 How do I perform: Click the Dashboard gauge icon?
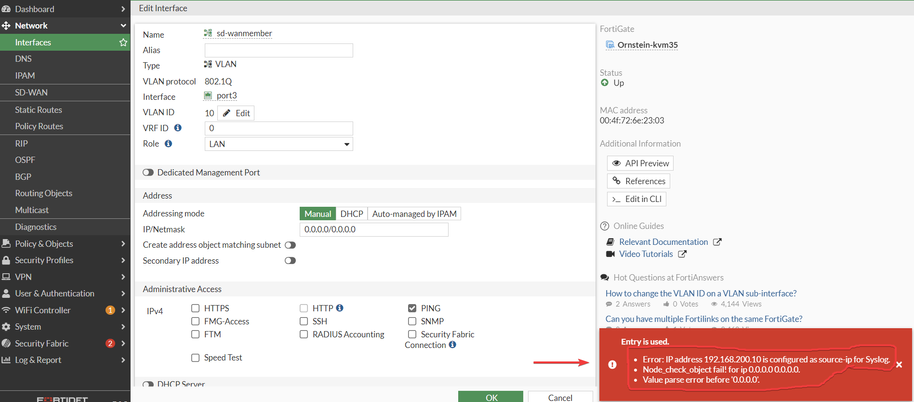point(6,9)
